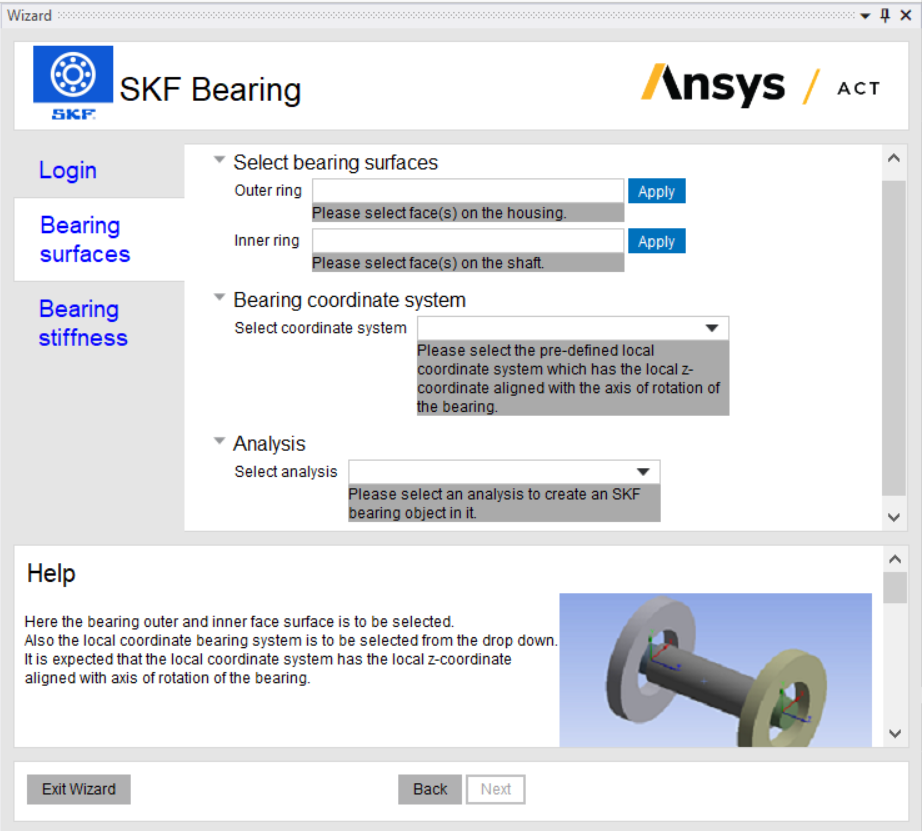Click the 'Help' heading
This screenshot has height=831, width=922.
click(51, 573)
